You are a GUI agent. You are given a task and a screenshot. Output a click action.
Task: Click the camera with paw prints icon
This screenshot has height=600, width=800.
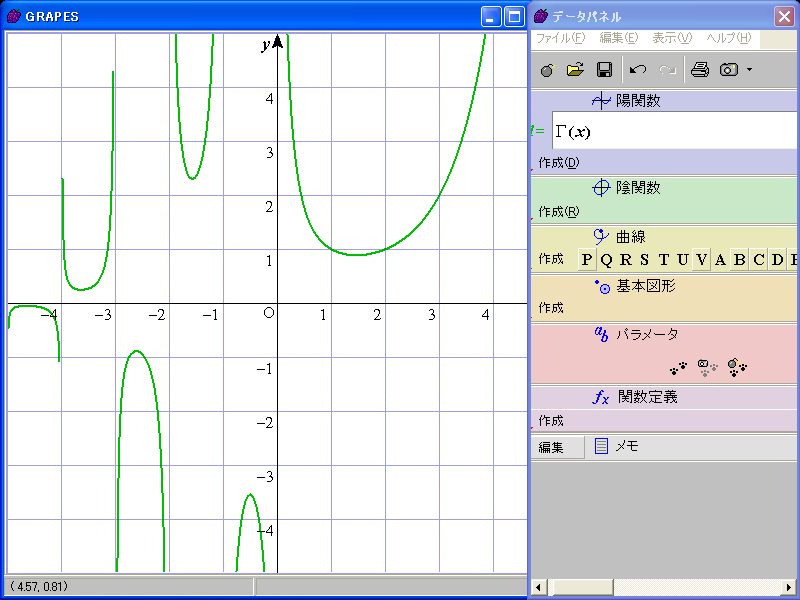coord(708,367)
